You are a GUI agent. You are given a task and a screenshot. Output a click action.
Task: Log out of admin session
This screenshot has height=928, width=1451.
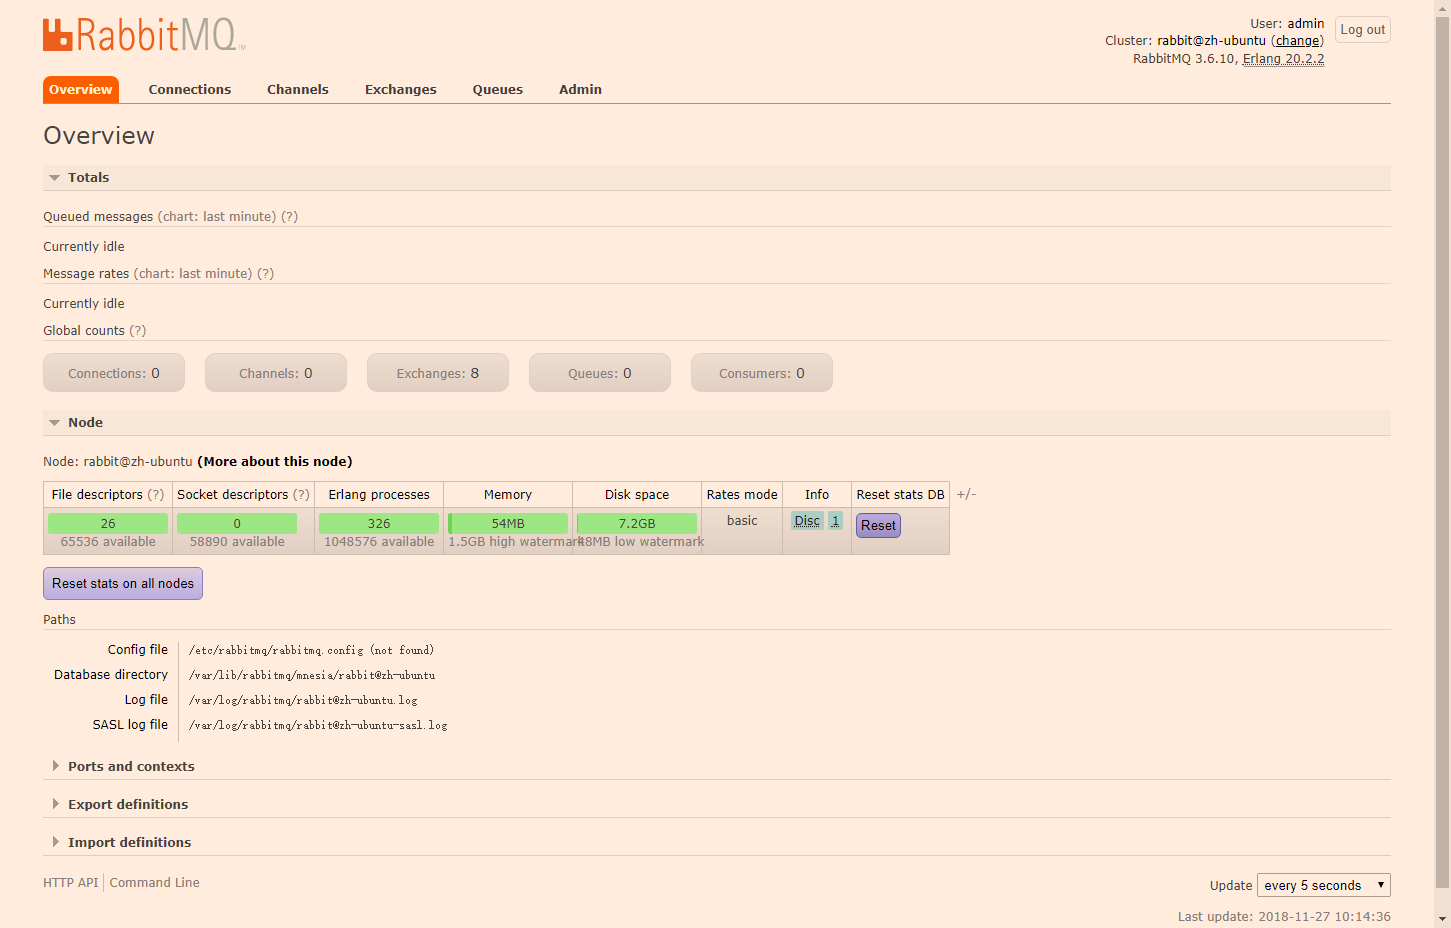[1363, 30]
